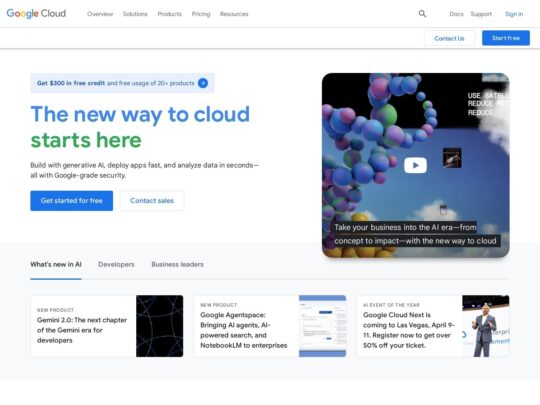Go to Pricing page
Screen dimensions: 540x405
coord(201,14)
